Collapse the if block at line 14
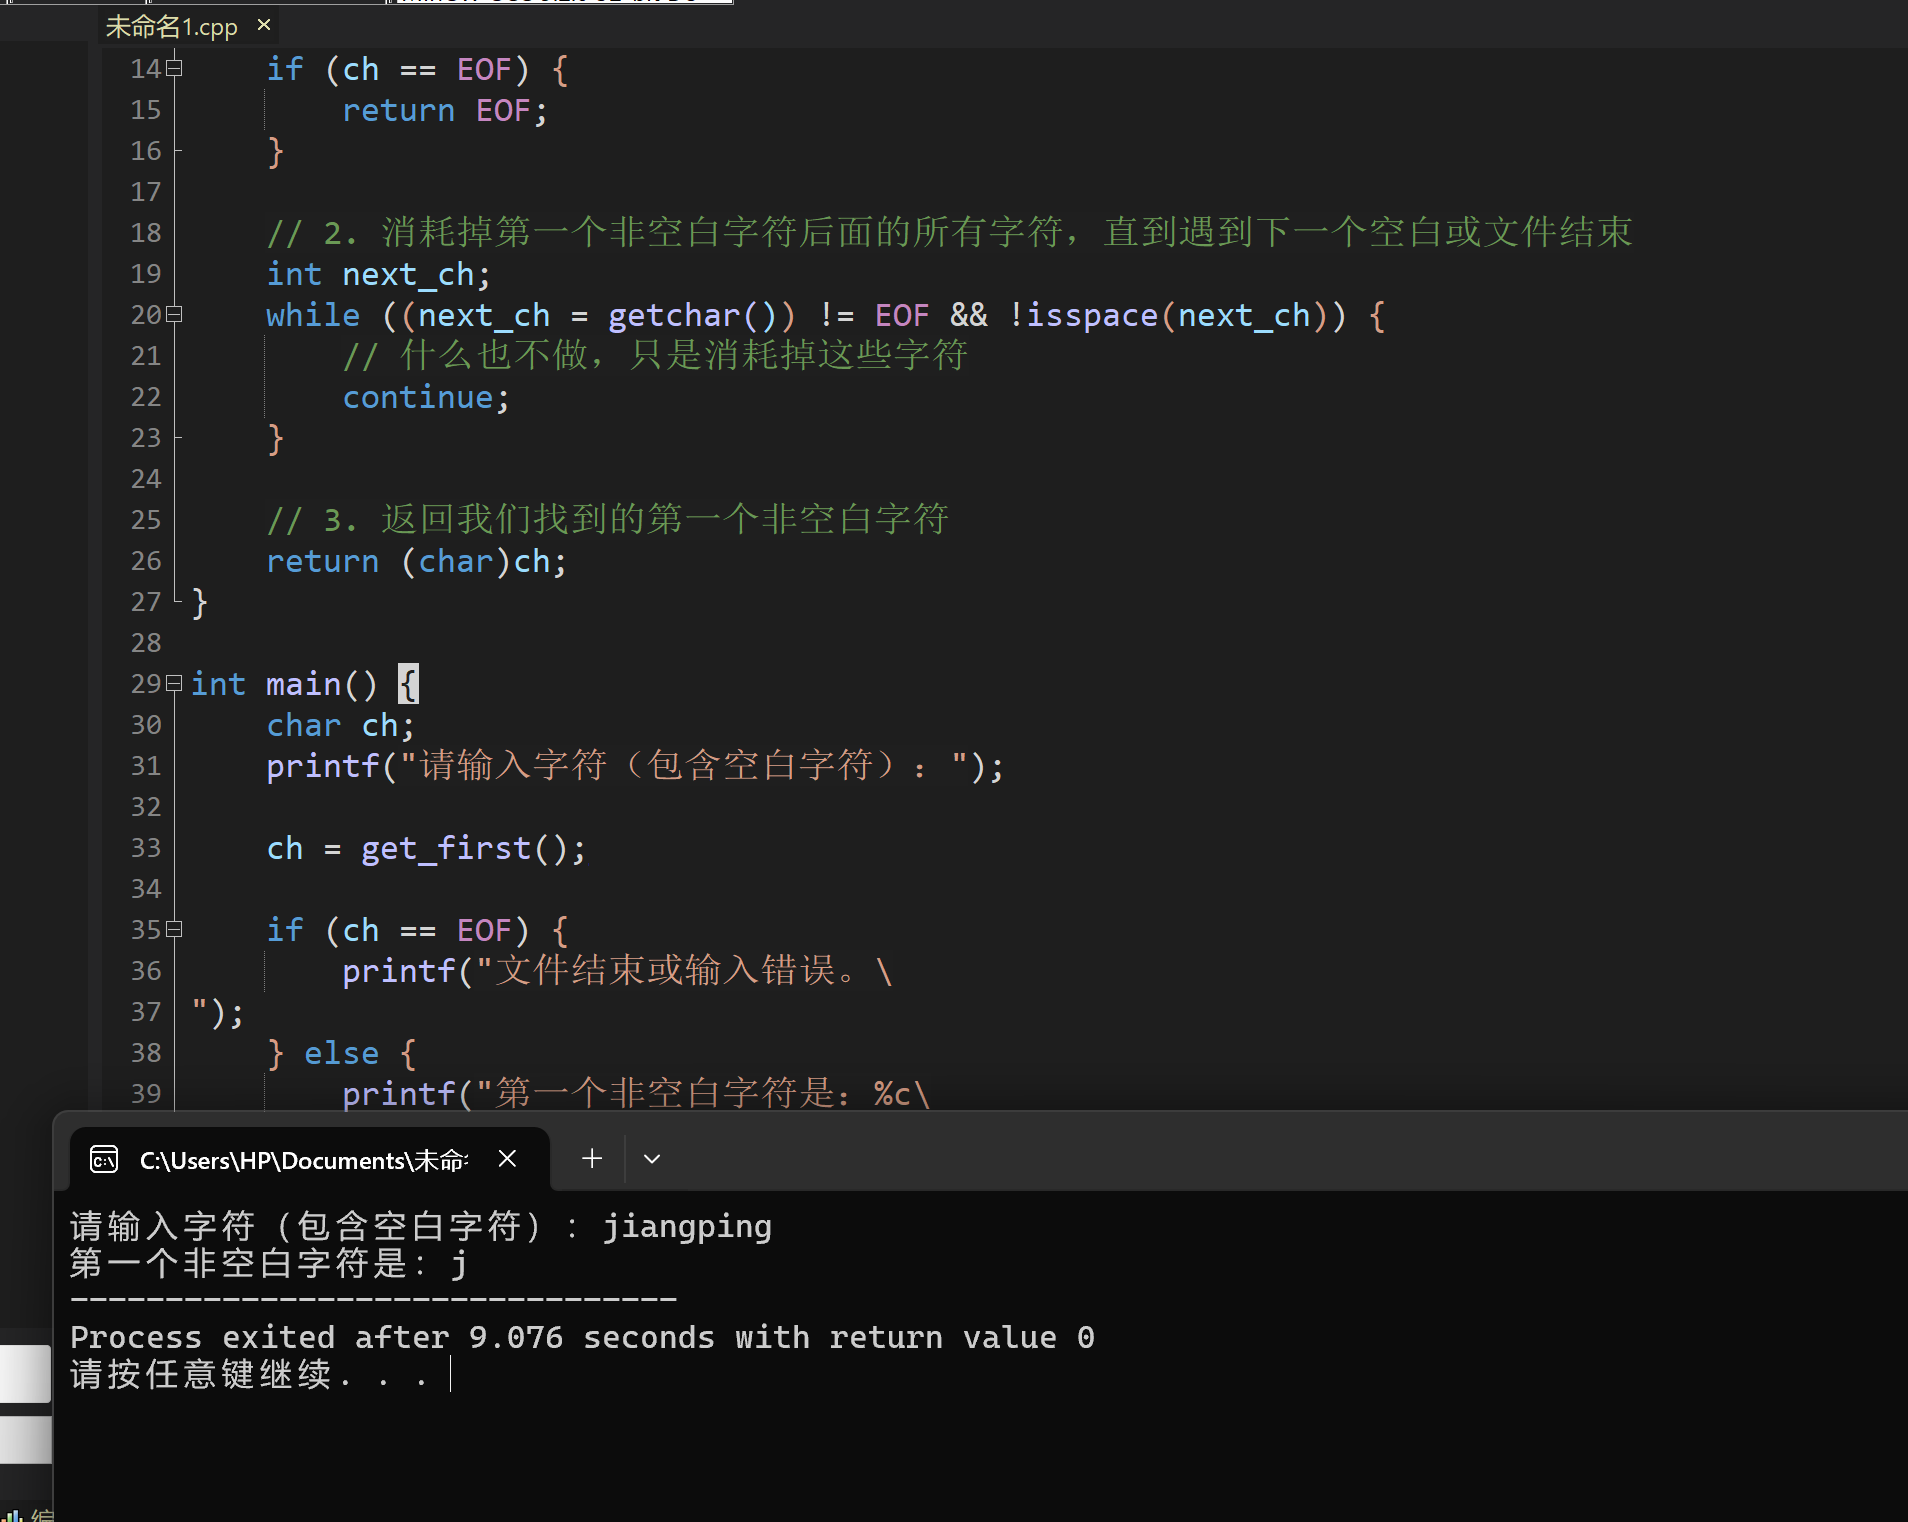The height and width of the screenshot is (1522, 1908). [173, 66]
